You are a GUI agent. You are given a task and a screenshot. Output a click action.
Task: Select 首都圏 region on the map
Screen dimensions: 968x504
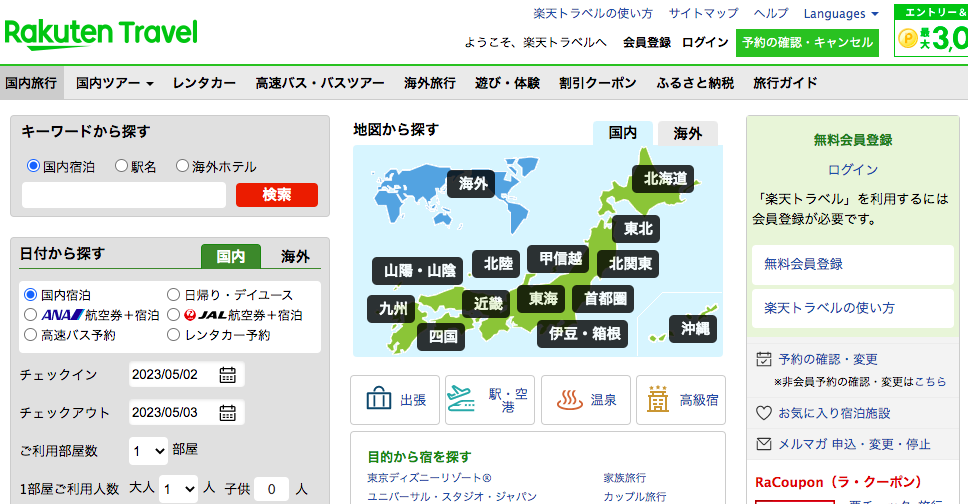(x=604, y=299)
